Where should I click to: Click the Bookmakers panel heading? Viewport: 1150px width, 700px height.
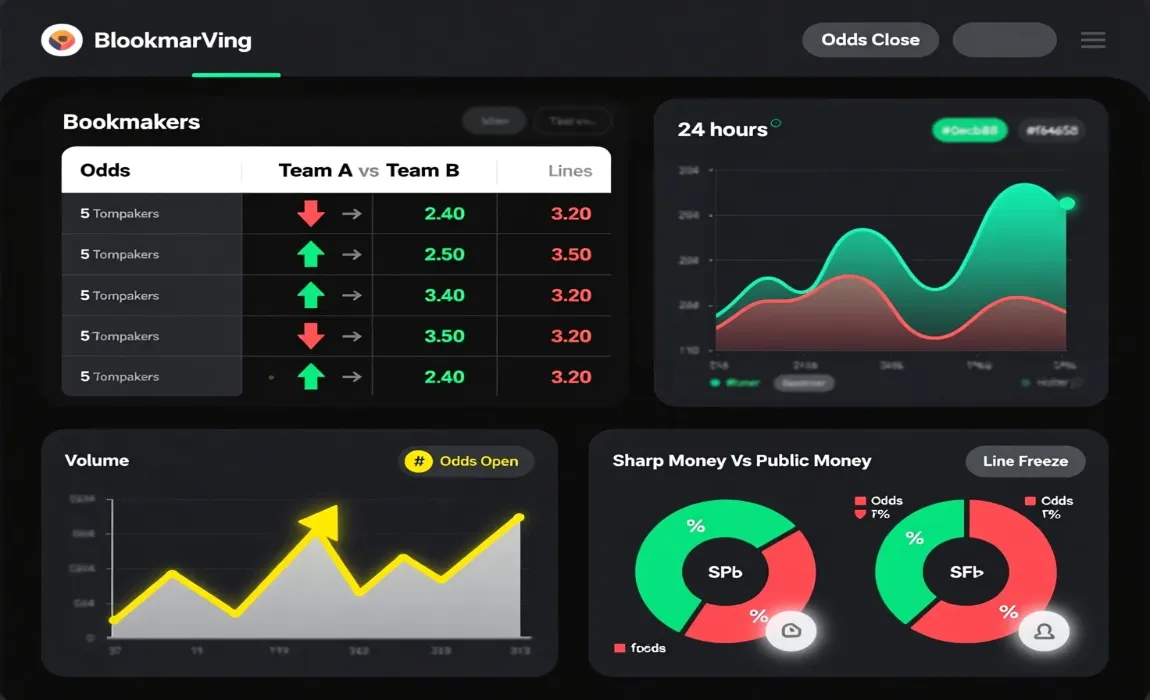[x=131, y=122]
